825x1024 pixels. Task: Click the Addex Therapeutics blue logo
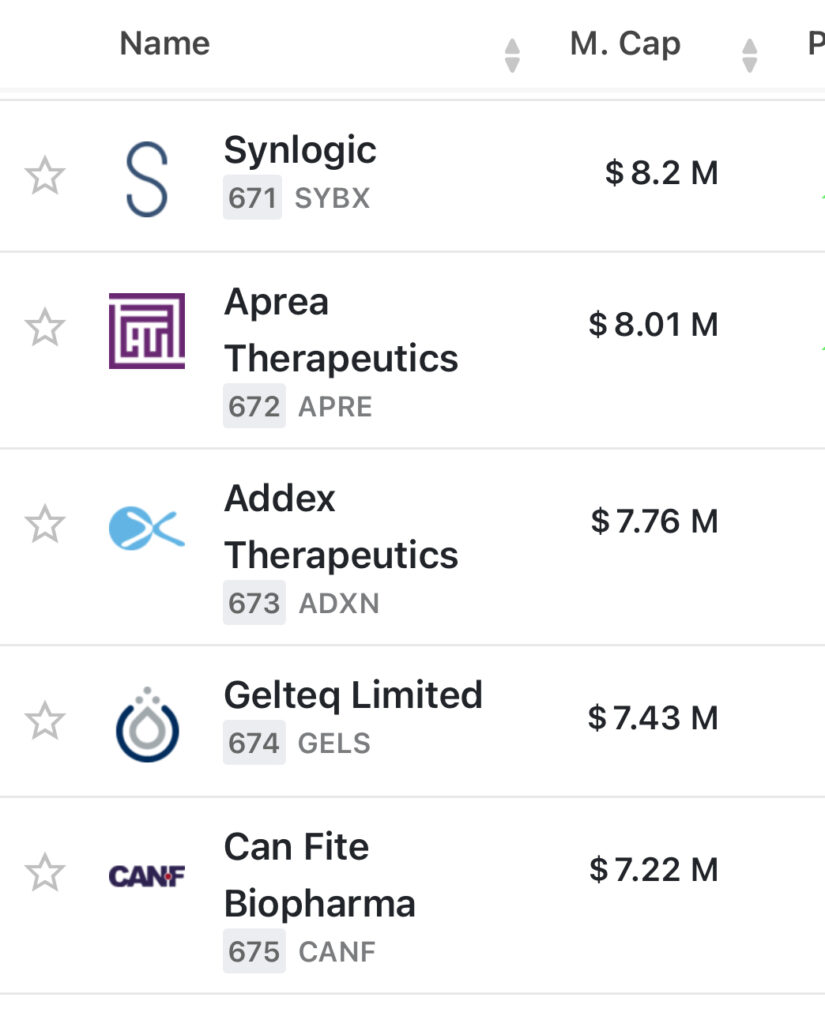(x=146, y=527)
